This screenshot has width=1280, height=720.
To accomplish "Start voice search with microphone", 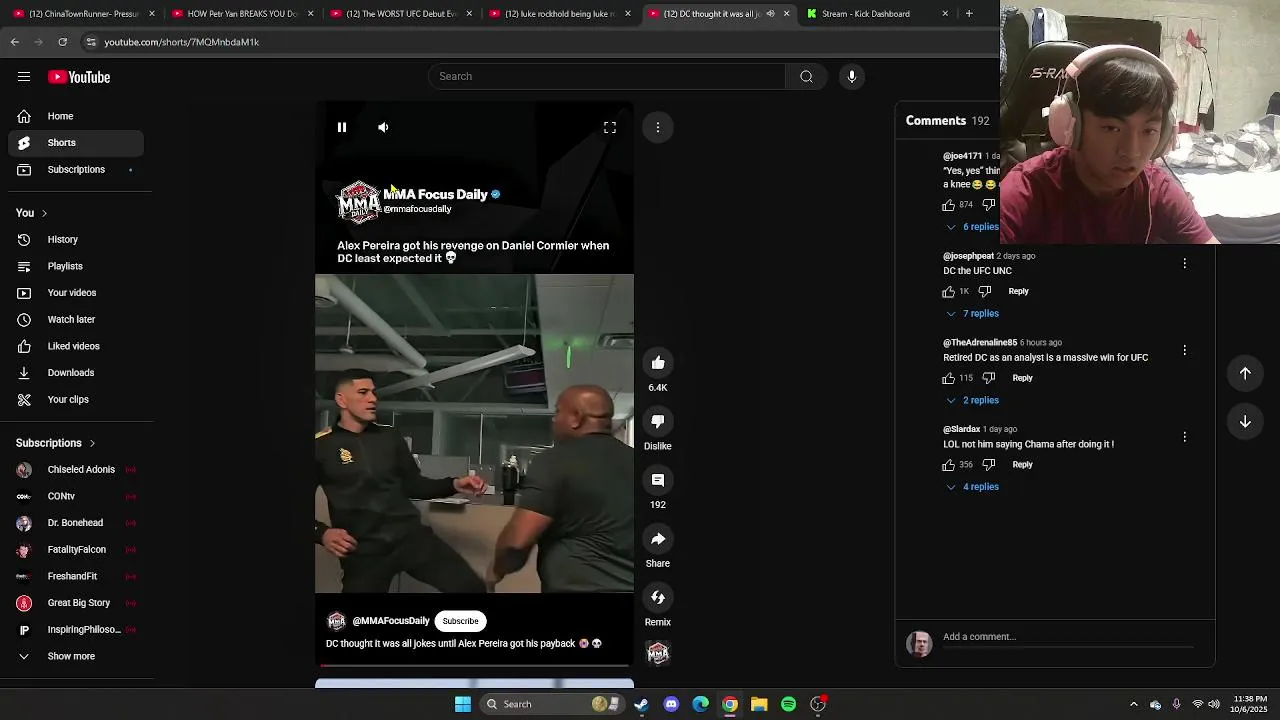I will point(852,77).
